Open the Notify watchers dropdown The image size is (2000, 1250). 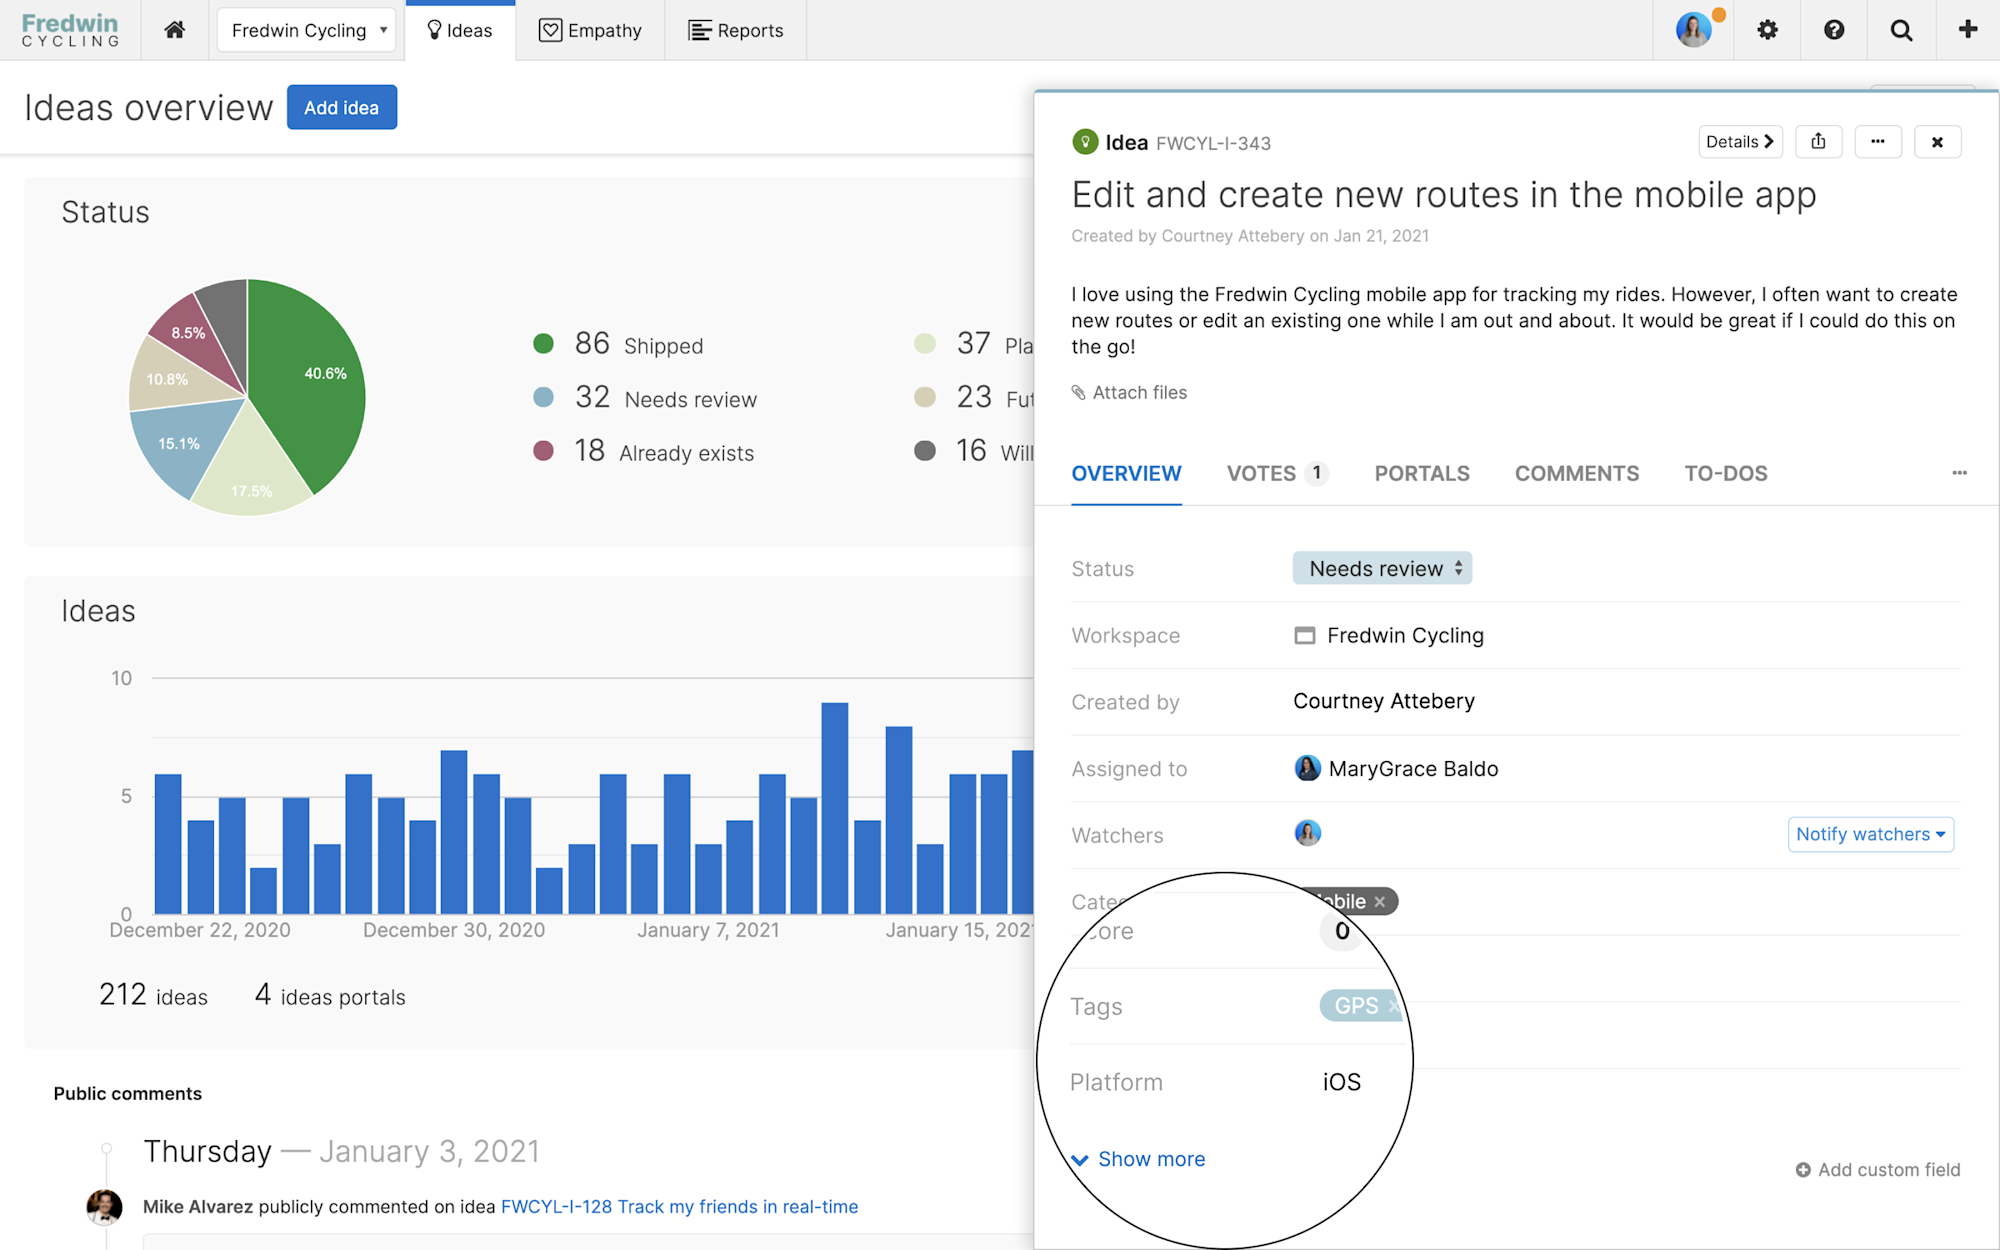(x=1869, y=834)
